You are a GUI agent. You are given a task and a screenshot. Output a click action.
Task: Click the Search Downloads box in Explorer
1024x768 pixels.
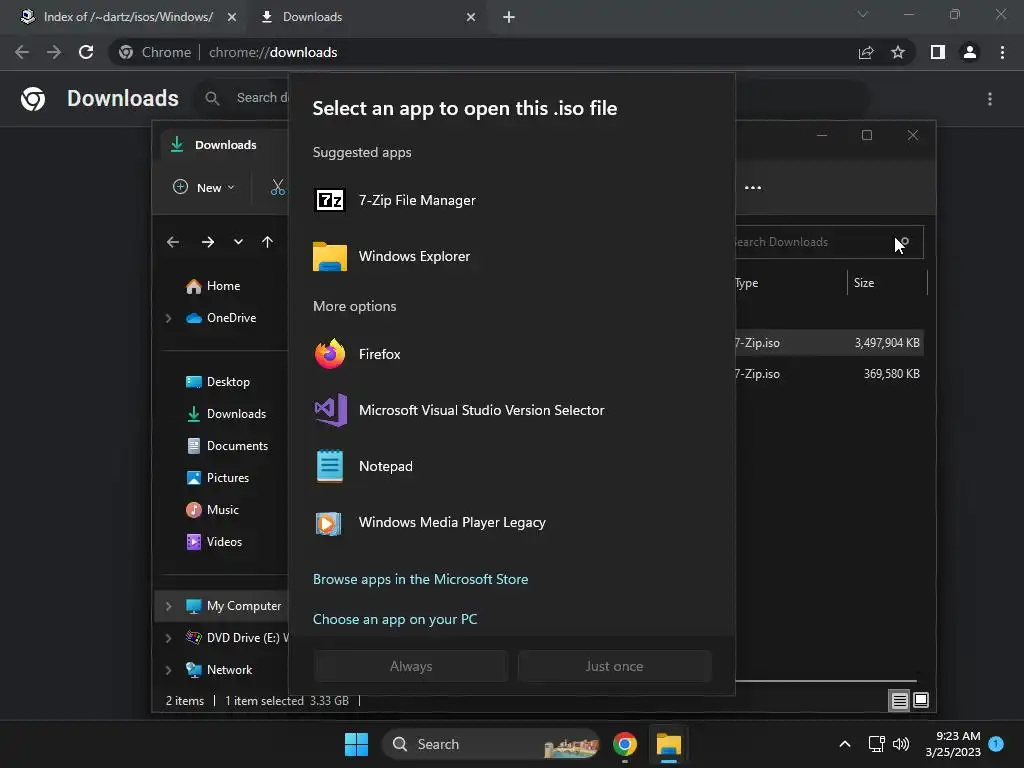[x=829, y=242]
